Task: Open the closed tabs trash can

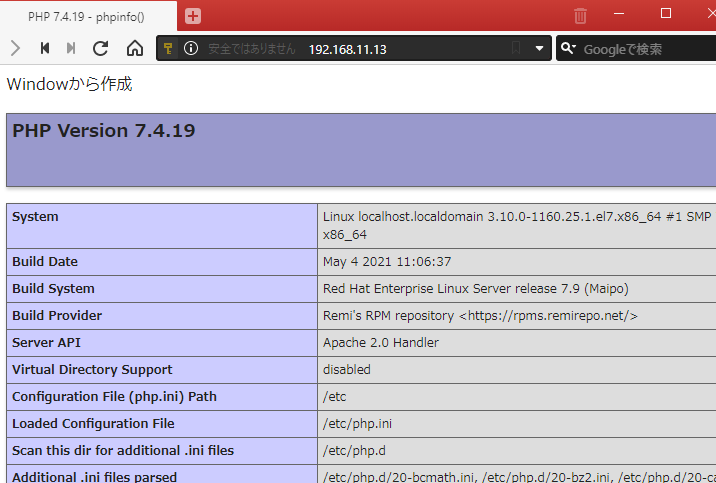Action: click(x=580, y=16)
